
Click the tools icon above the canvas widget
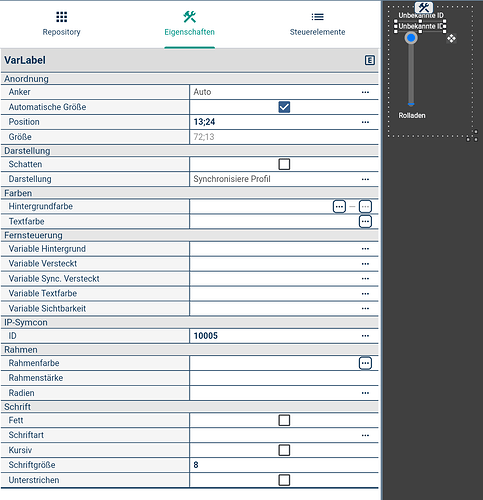[x=424, y=7]
